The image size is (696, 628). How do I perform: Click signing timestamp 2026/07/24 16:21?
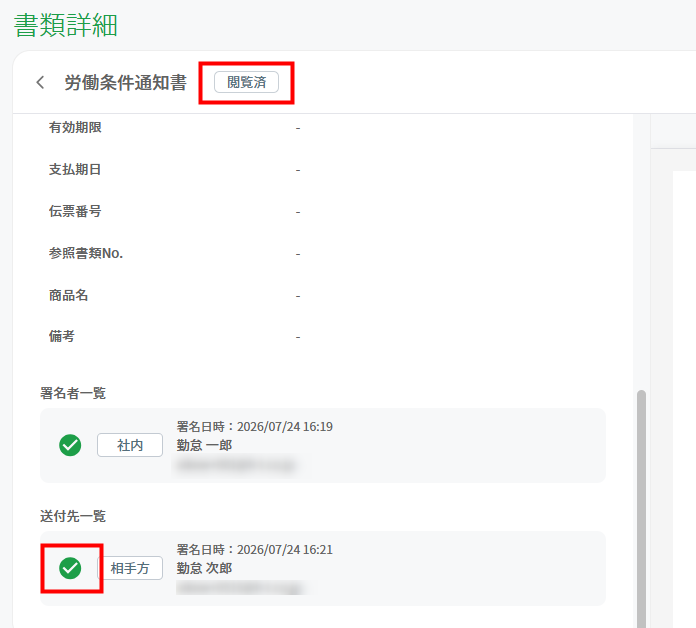(x=285, y=550)
